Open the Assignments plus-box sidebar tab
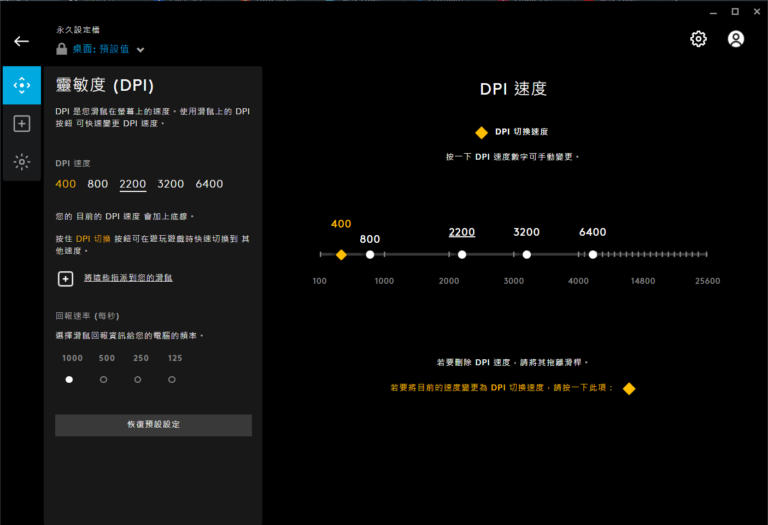The width and height of the screenshot is (768, 525). pyautogui.click(x=22, y=123)
